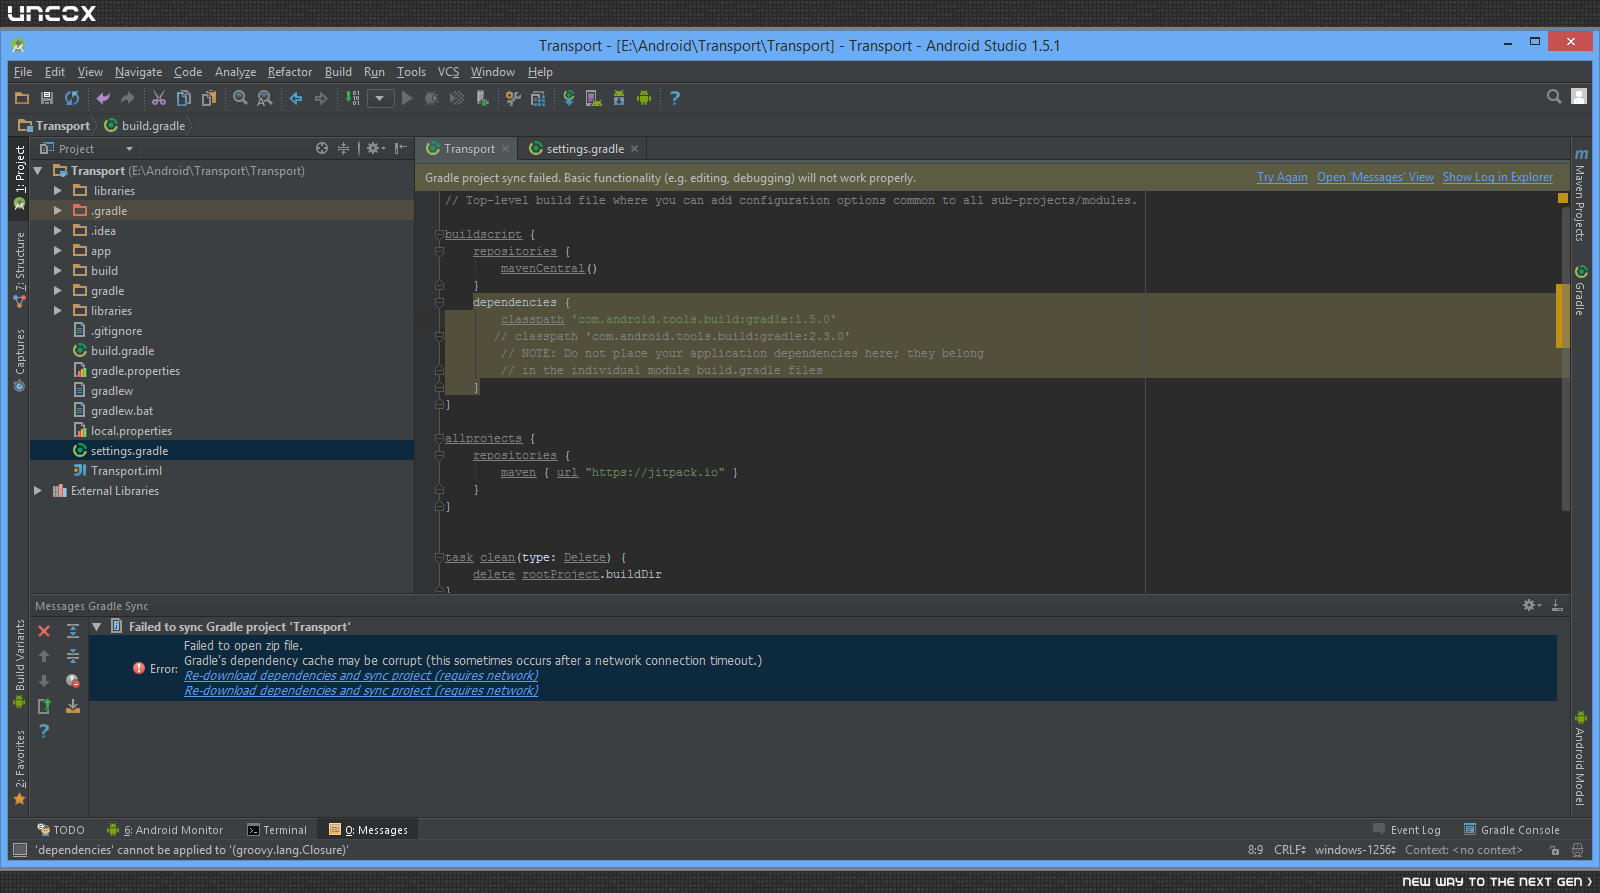Select gradle.properties file
The width and height of the screenshot is (1600, 893).
pos(135,371)
